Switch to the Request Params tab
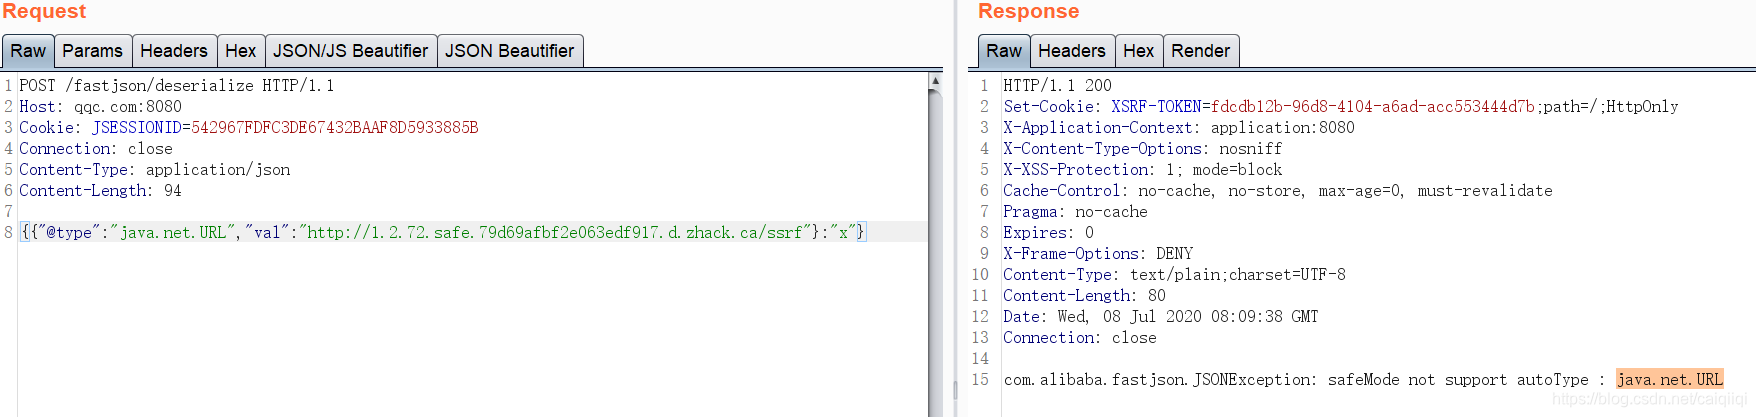Screen dimensions: 1756x417 coord(92,51)
